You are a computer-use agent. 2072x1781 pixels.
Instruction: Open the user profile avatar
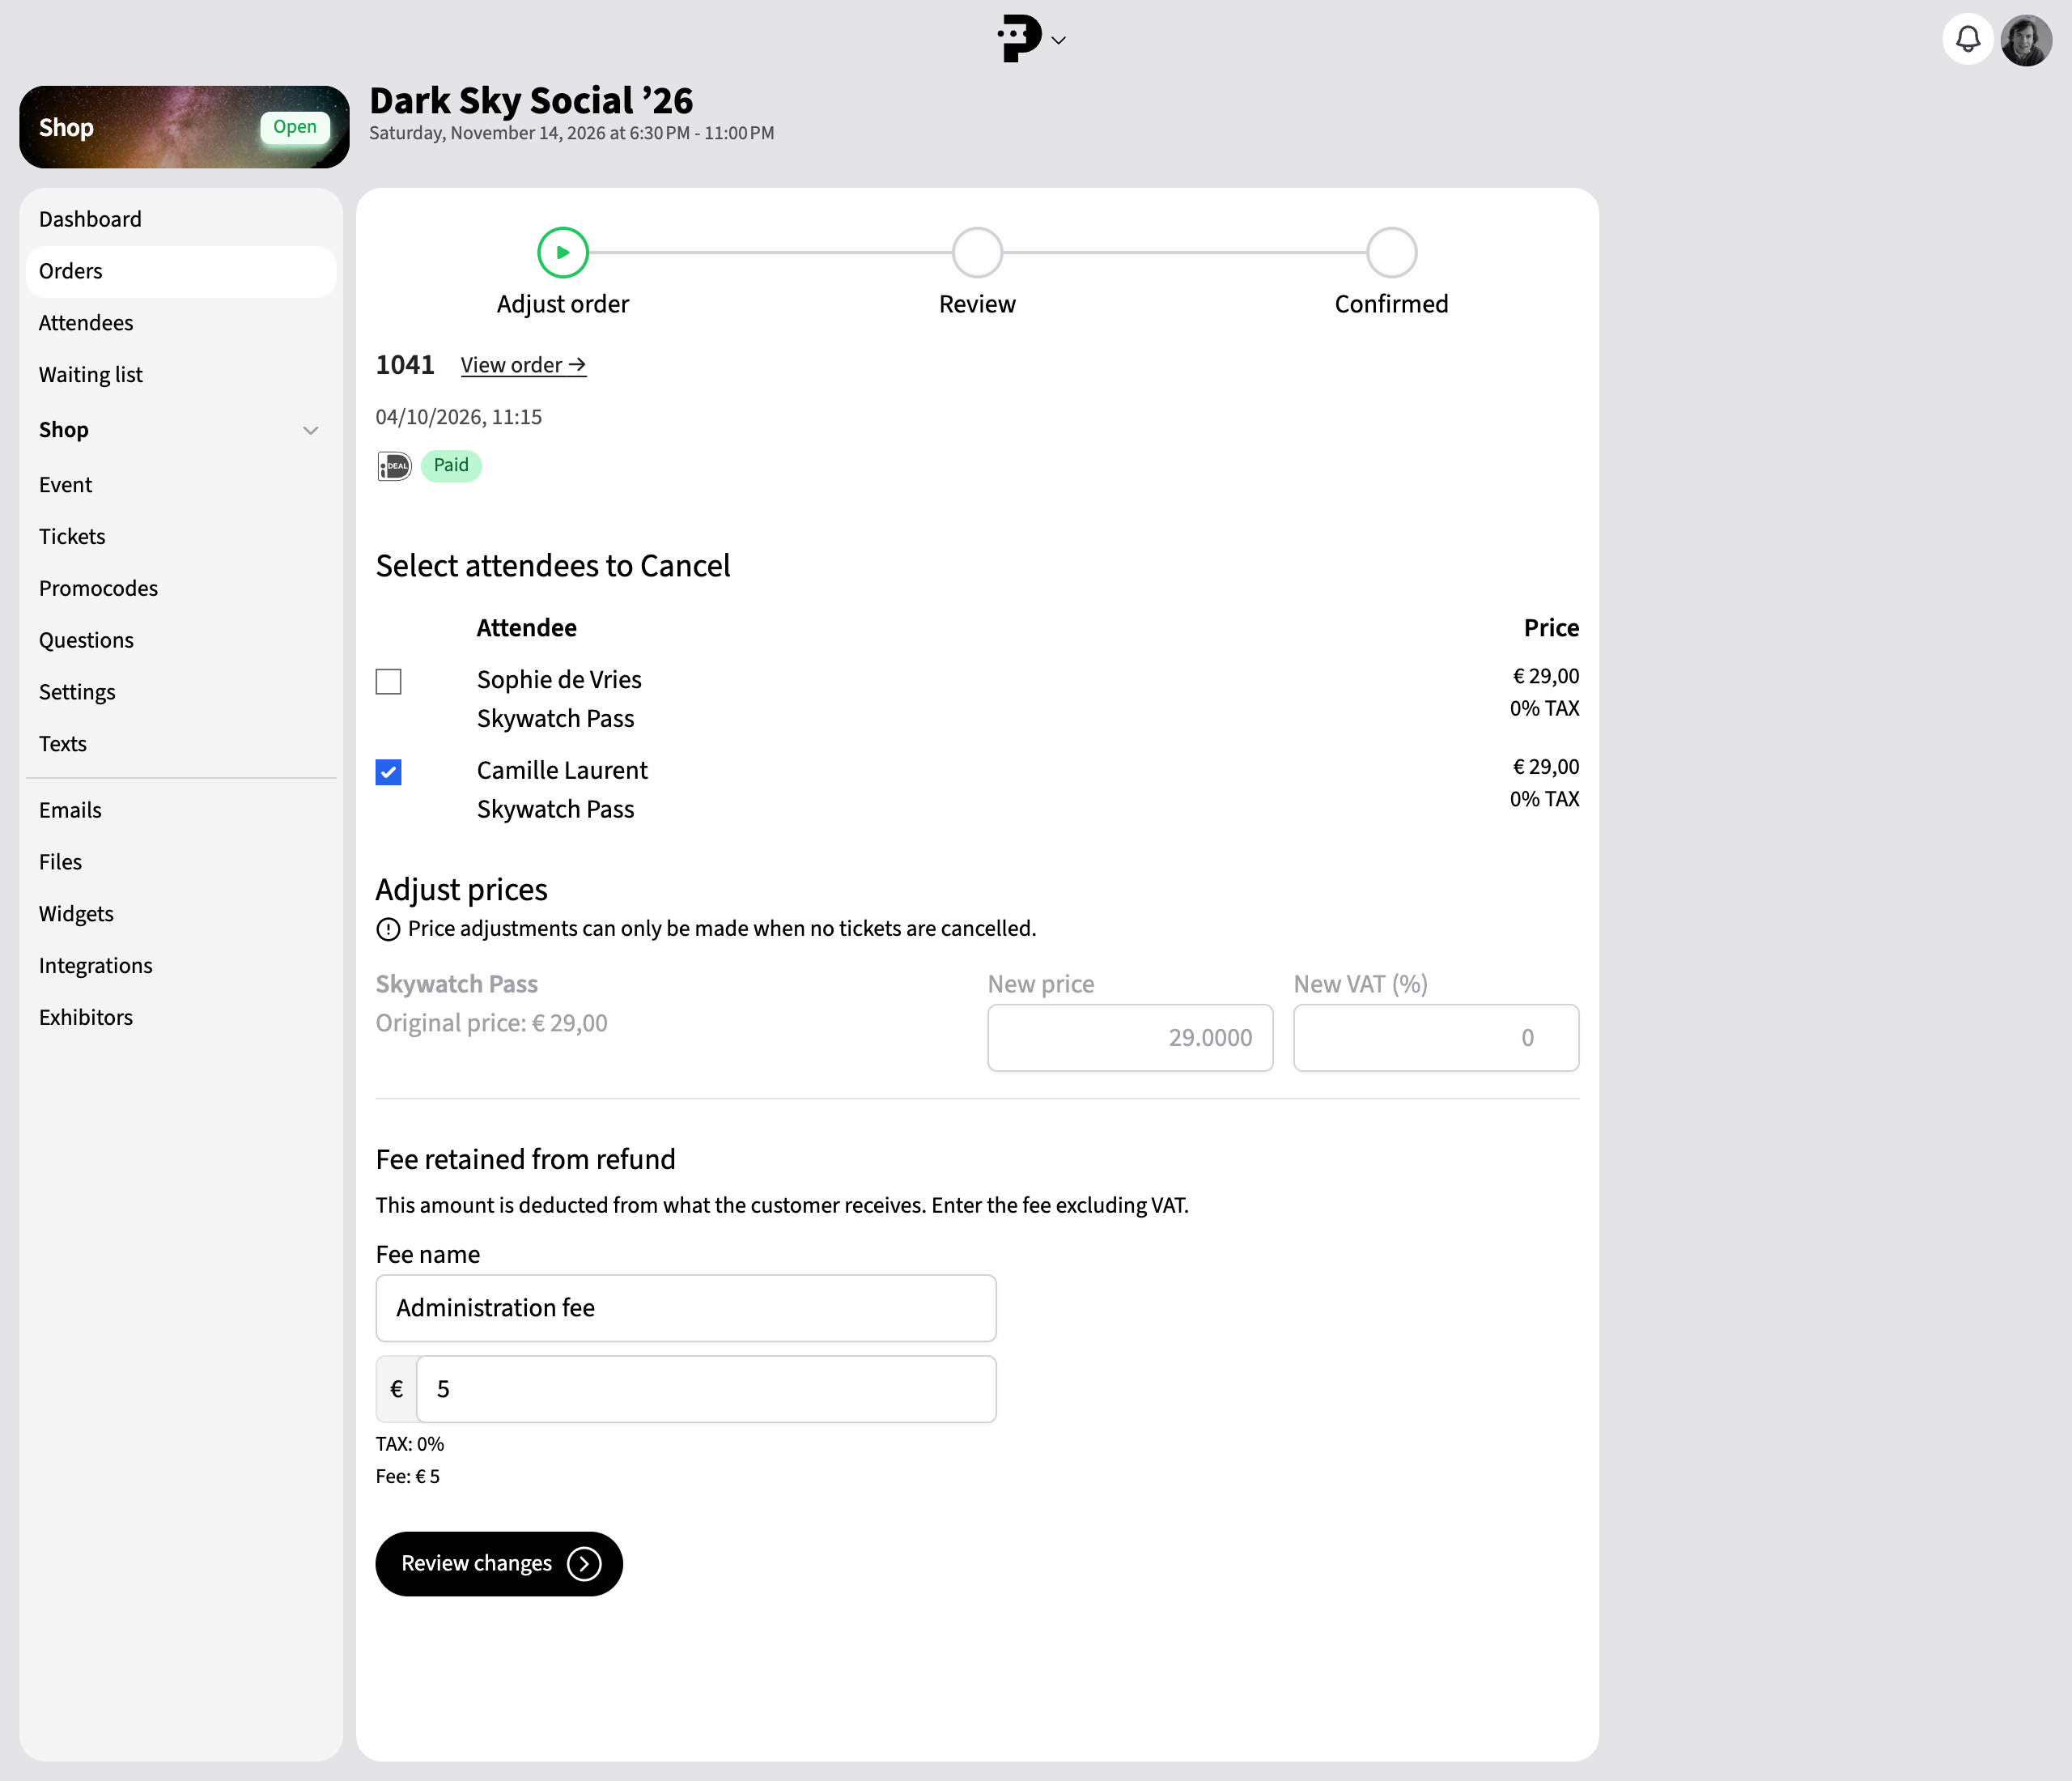2026,40
